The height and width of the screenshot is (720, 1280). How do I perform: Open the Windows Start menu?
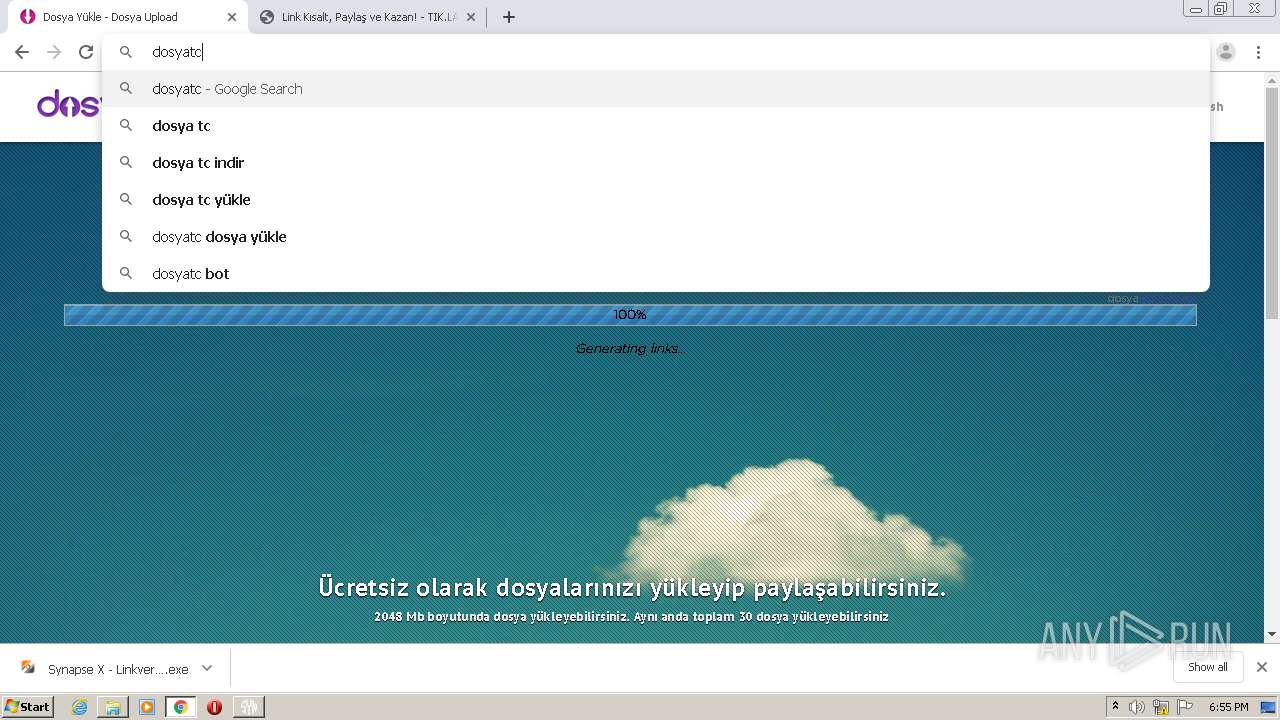click(28, 707)
